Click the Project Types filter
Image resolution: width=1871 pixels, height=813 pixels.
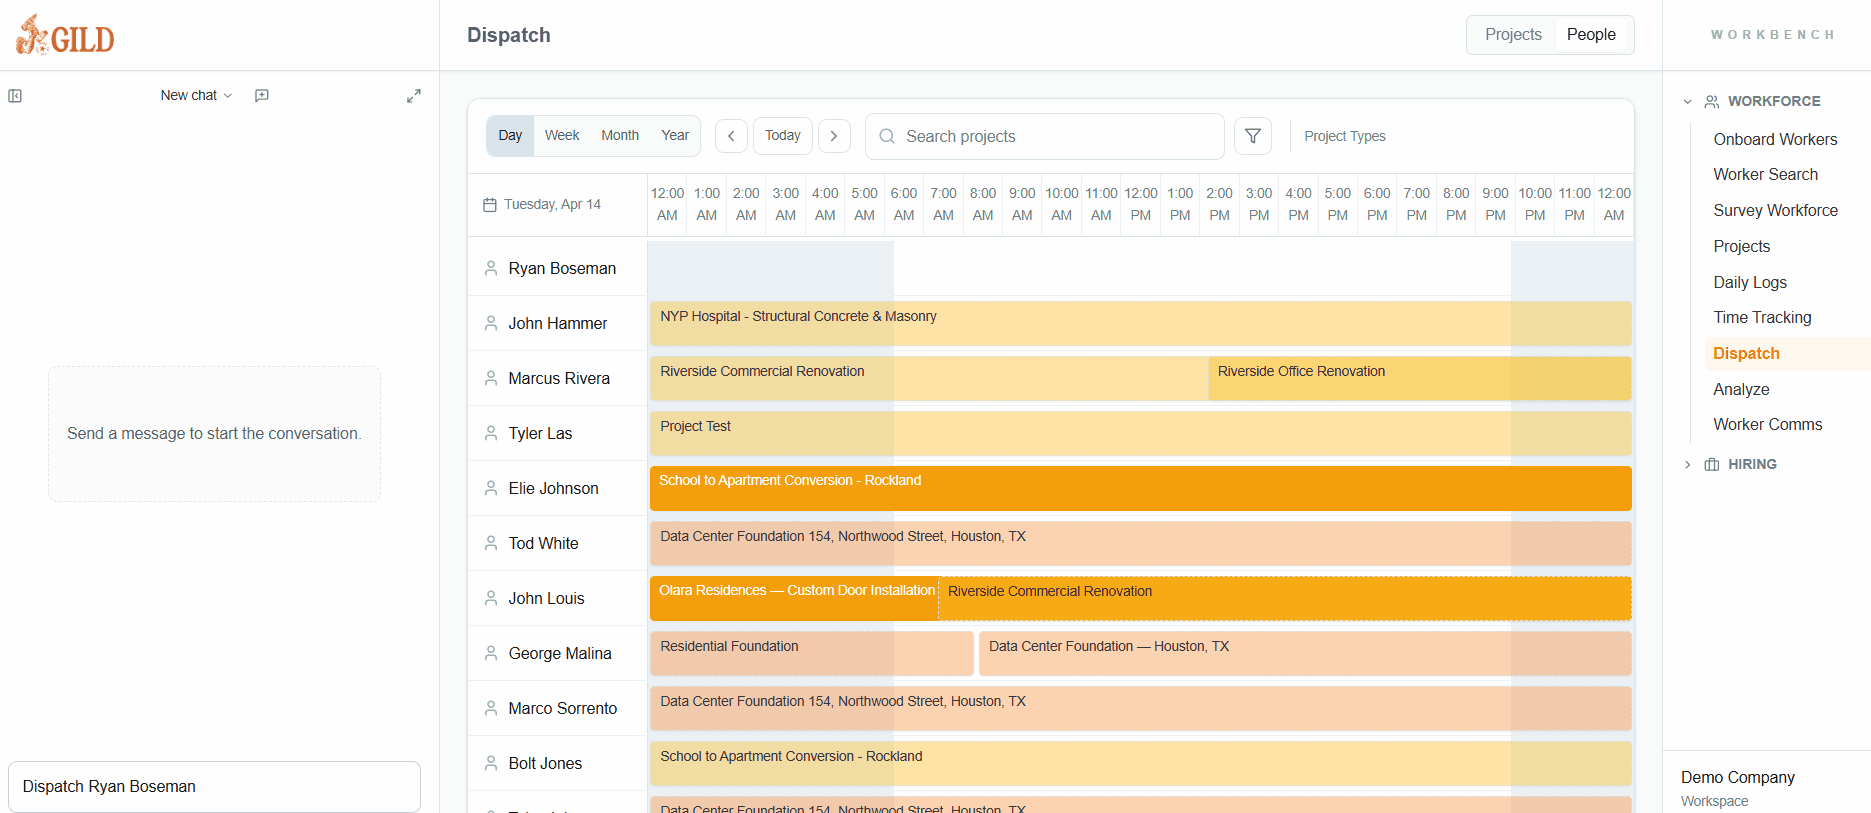click(1344, 137)
